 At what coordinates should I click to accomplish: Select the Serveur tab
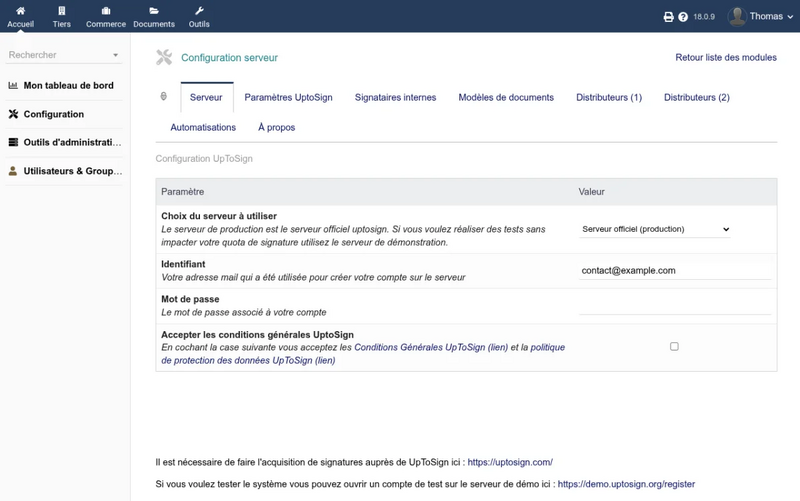coord(206,97)
